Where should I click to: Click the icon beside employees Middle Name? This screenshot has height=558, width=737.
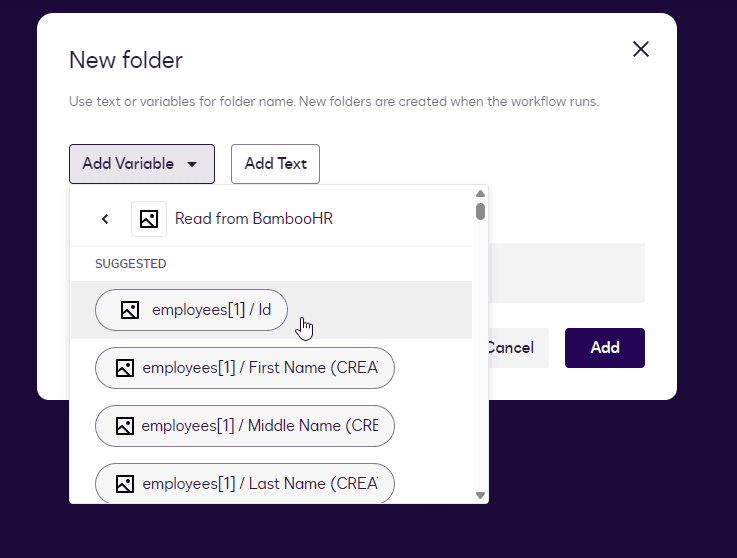(124, 426)
